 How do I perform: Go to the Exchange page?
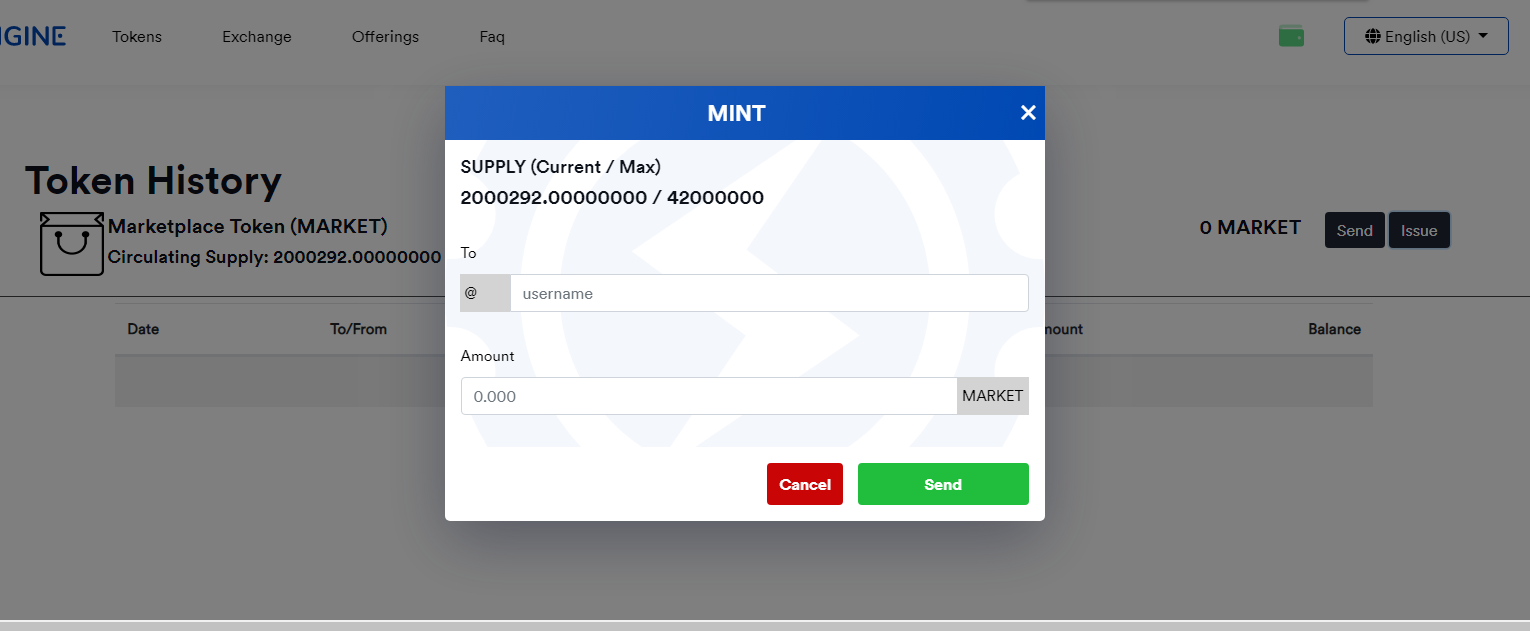257,37
